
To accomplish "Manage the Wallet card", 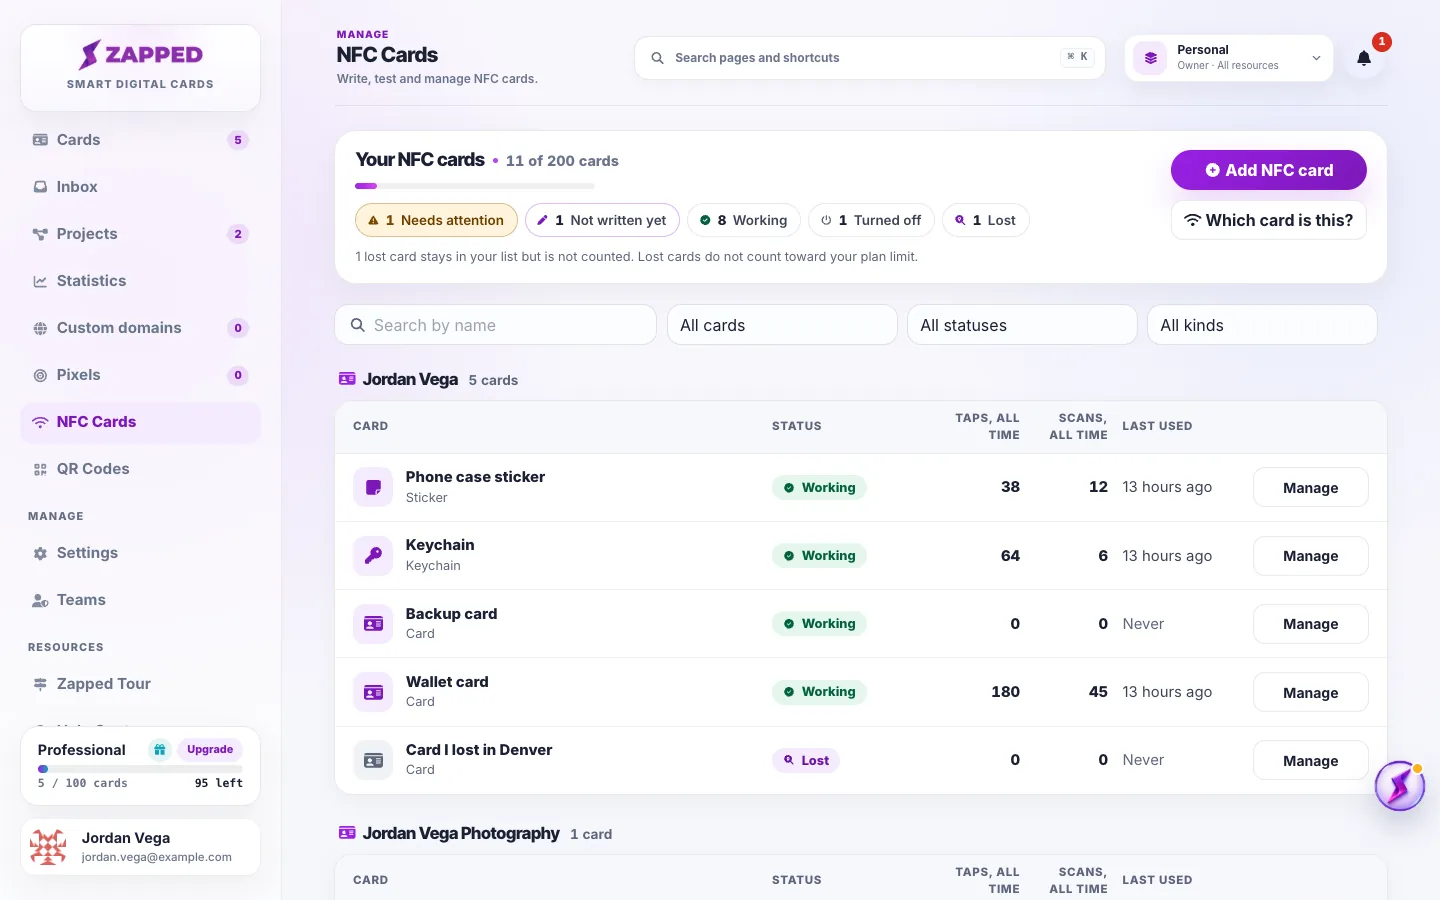I will coord(1310,692).
